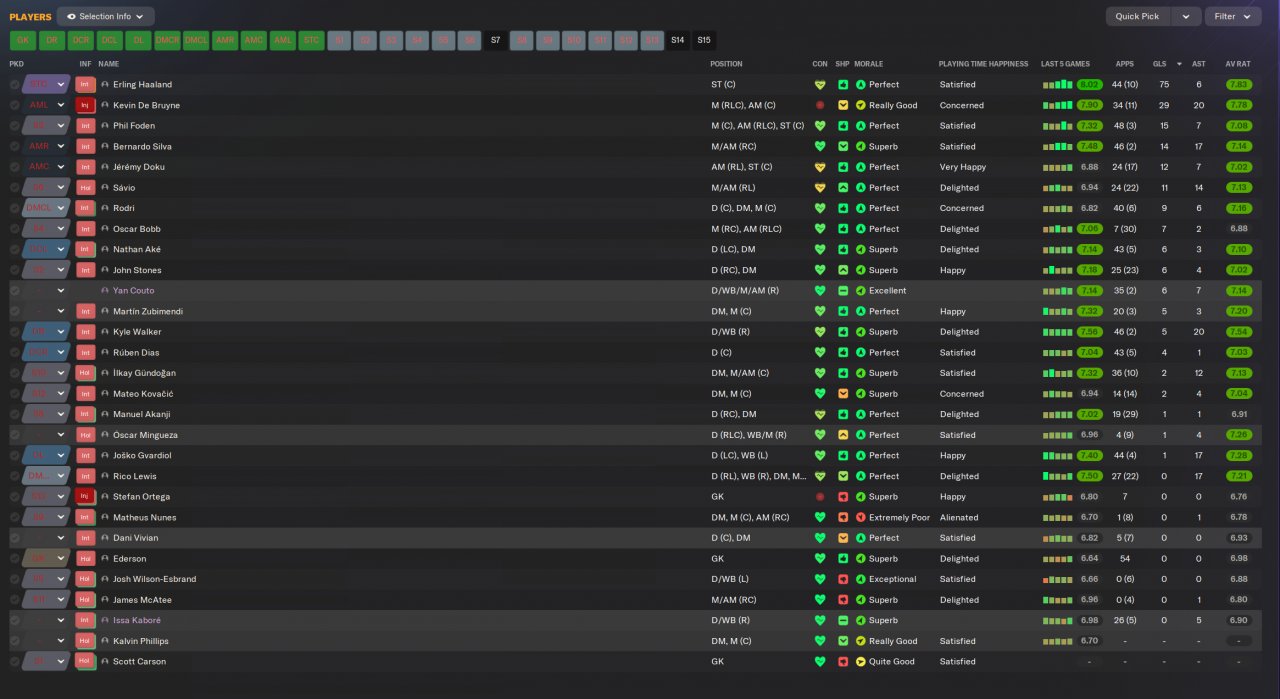1280x699 pixels.
Task: Sort by the PLAYING TIME HAPPINESS header
Action: pos(983,64)
